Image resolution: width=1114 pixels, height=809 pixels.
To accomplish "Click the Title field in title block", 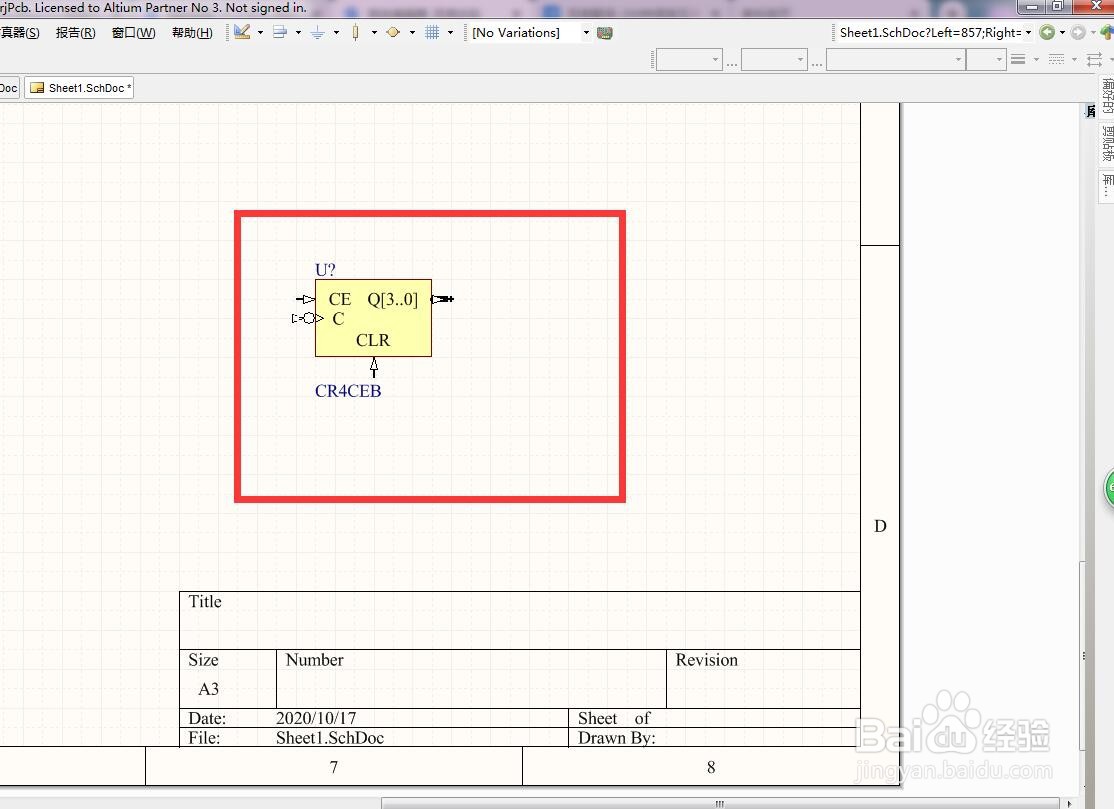I will (519, 620).
